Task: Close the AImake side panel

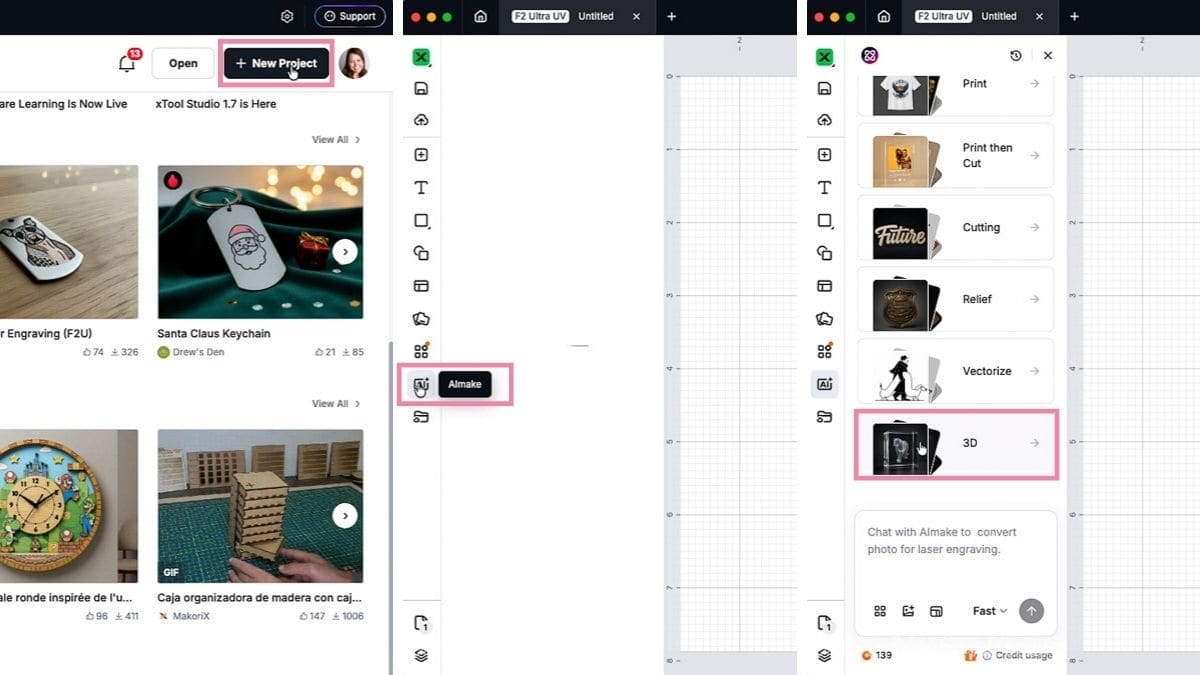Action: [1047, 56]
